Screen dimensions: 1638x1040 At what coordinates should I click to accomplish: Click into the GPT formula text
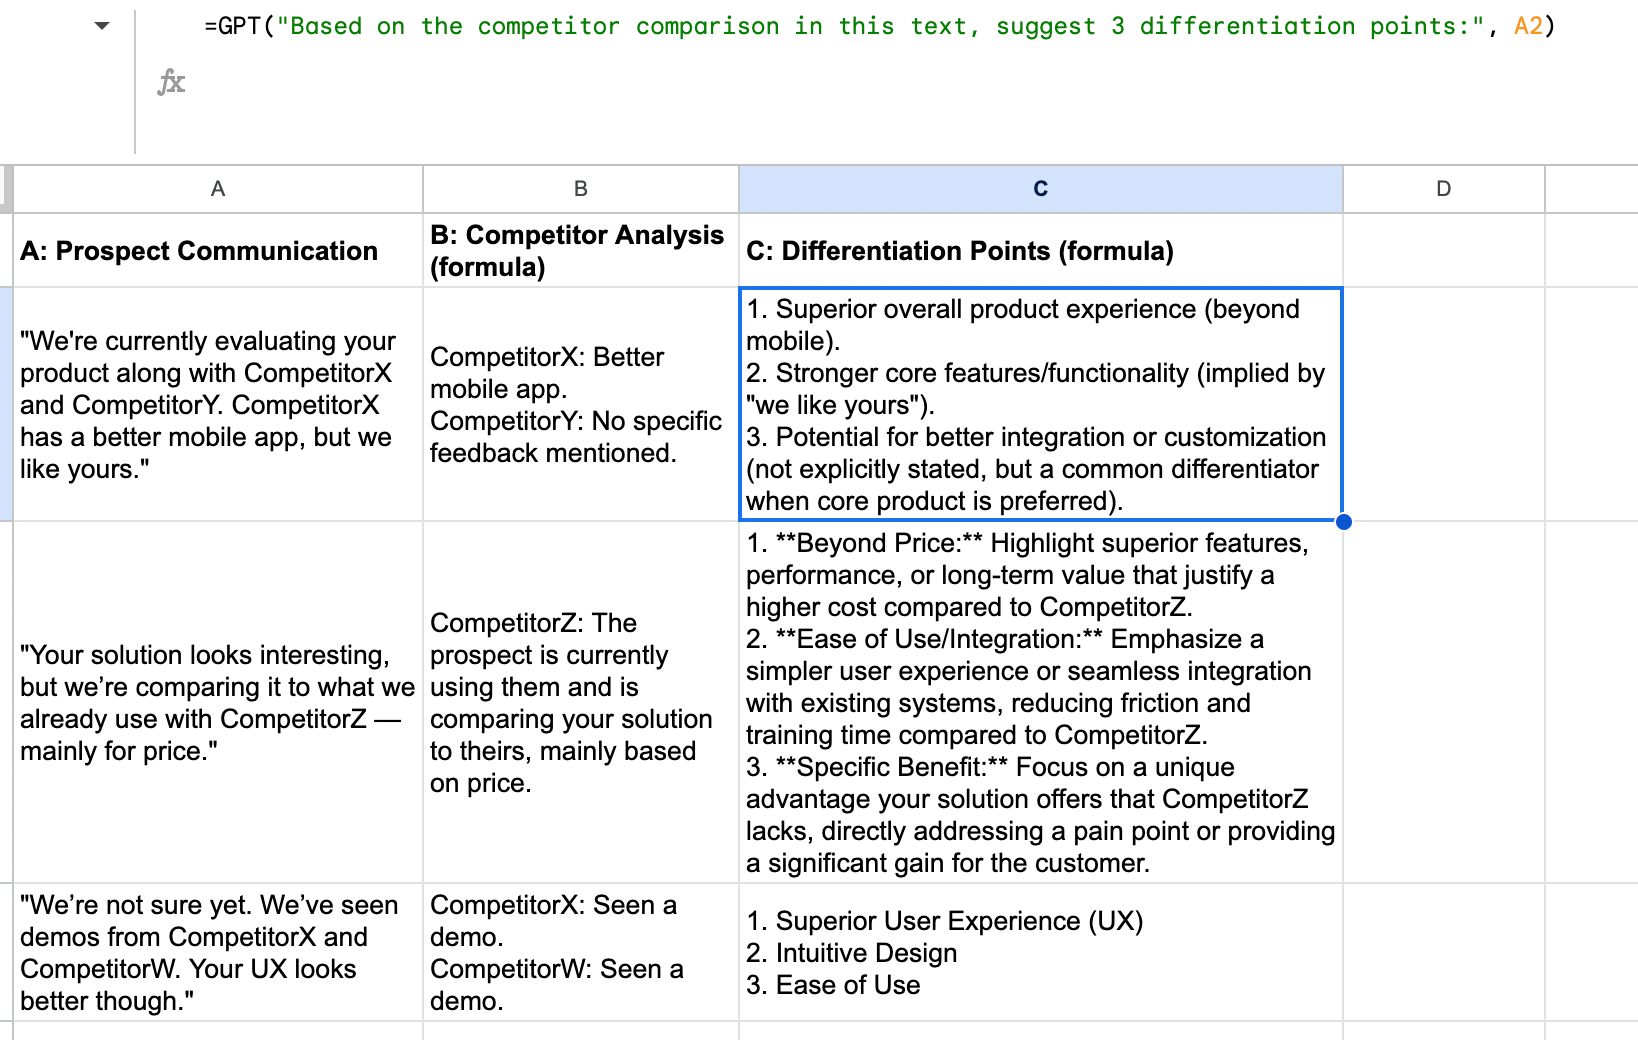click(878, 27)
